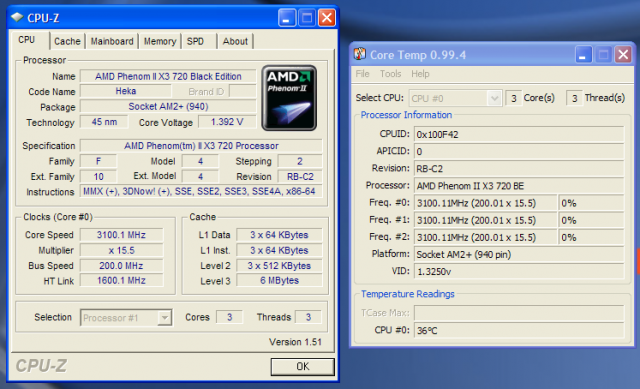Click the CPUID field 0x100F42
The height and width of the screenshot is (389, 640).
click(x=519, y=134)
